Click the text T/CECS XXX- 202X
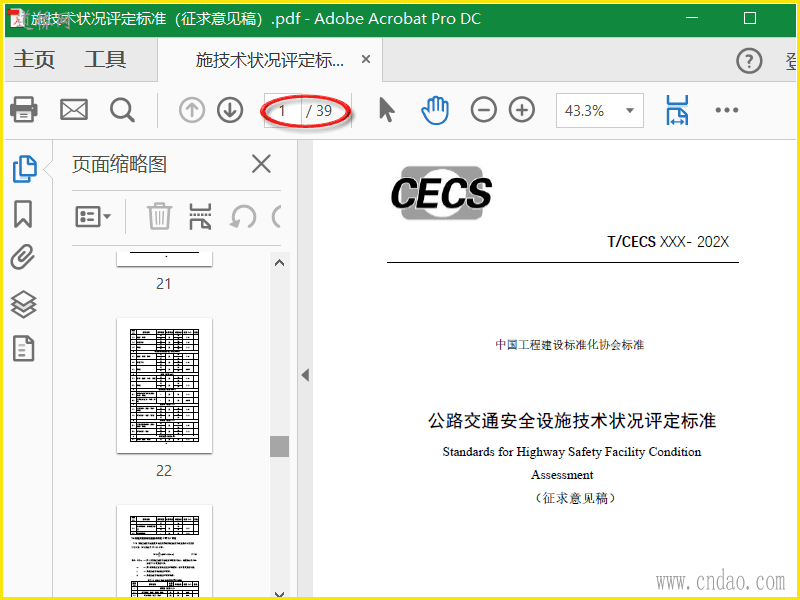The width and height of the screenshot is (800, 600). [x=668, y=242]
